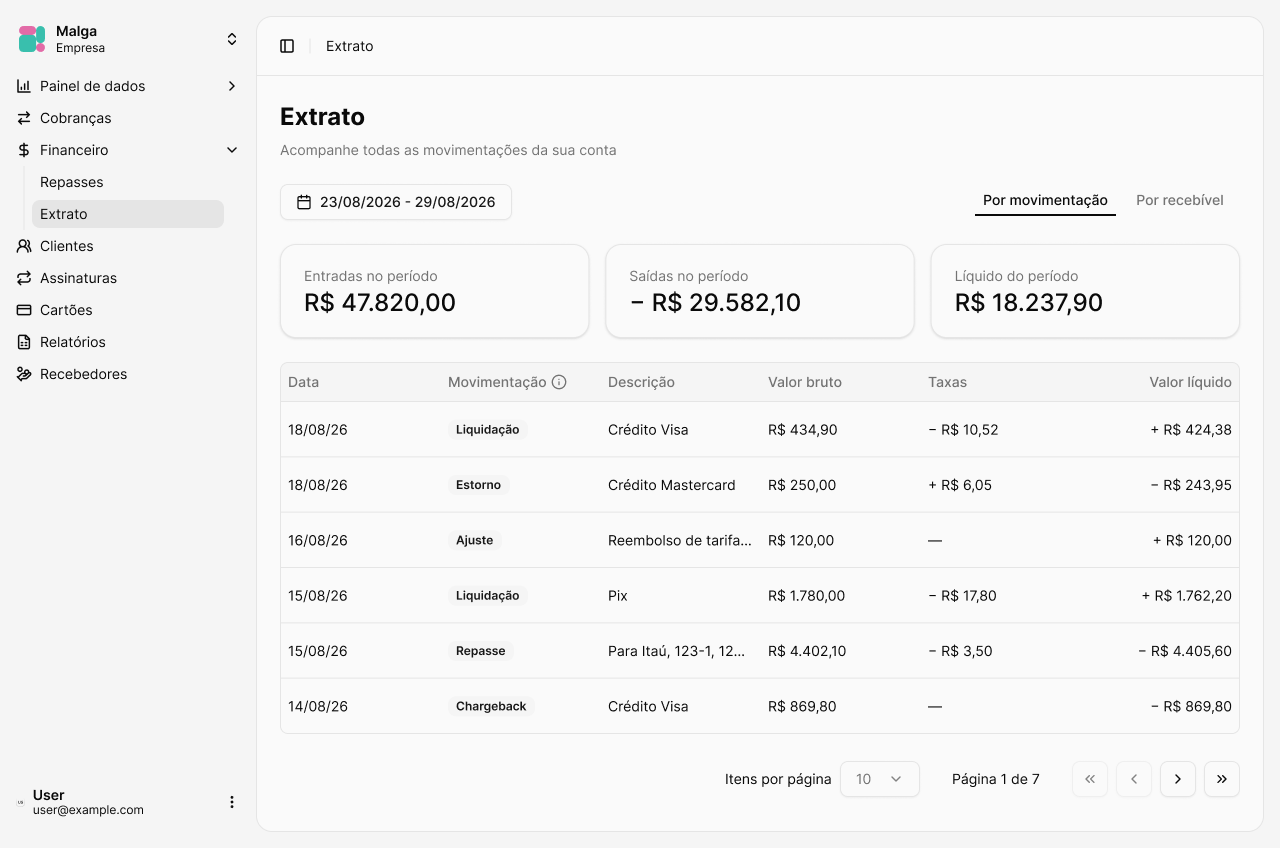
Task: Click the Data column header
Action: click(x=304, y=382)
